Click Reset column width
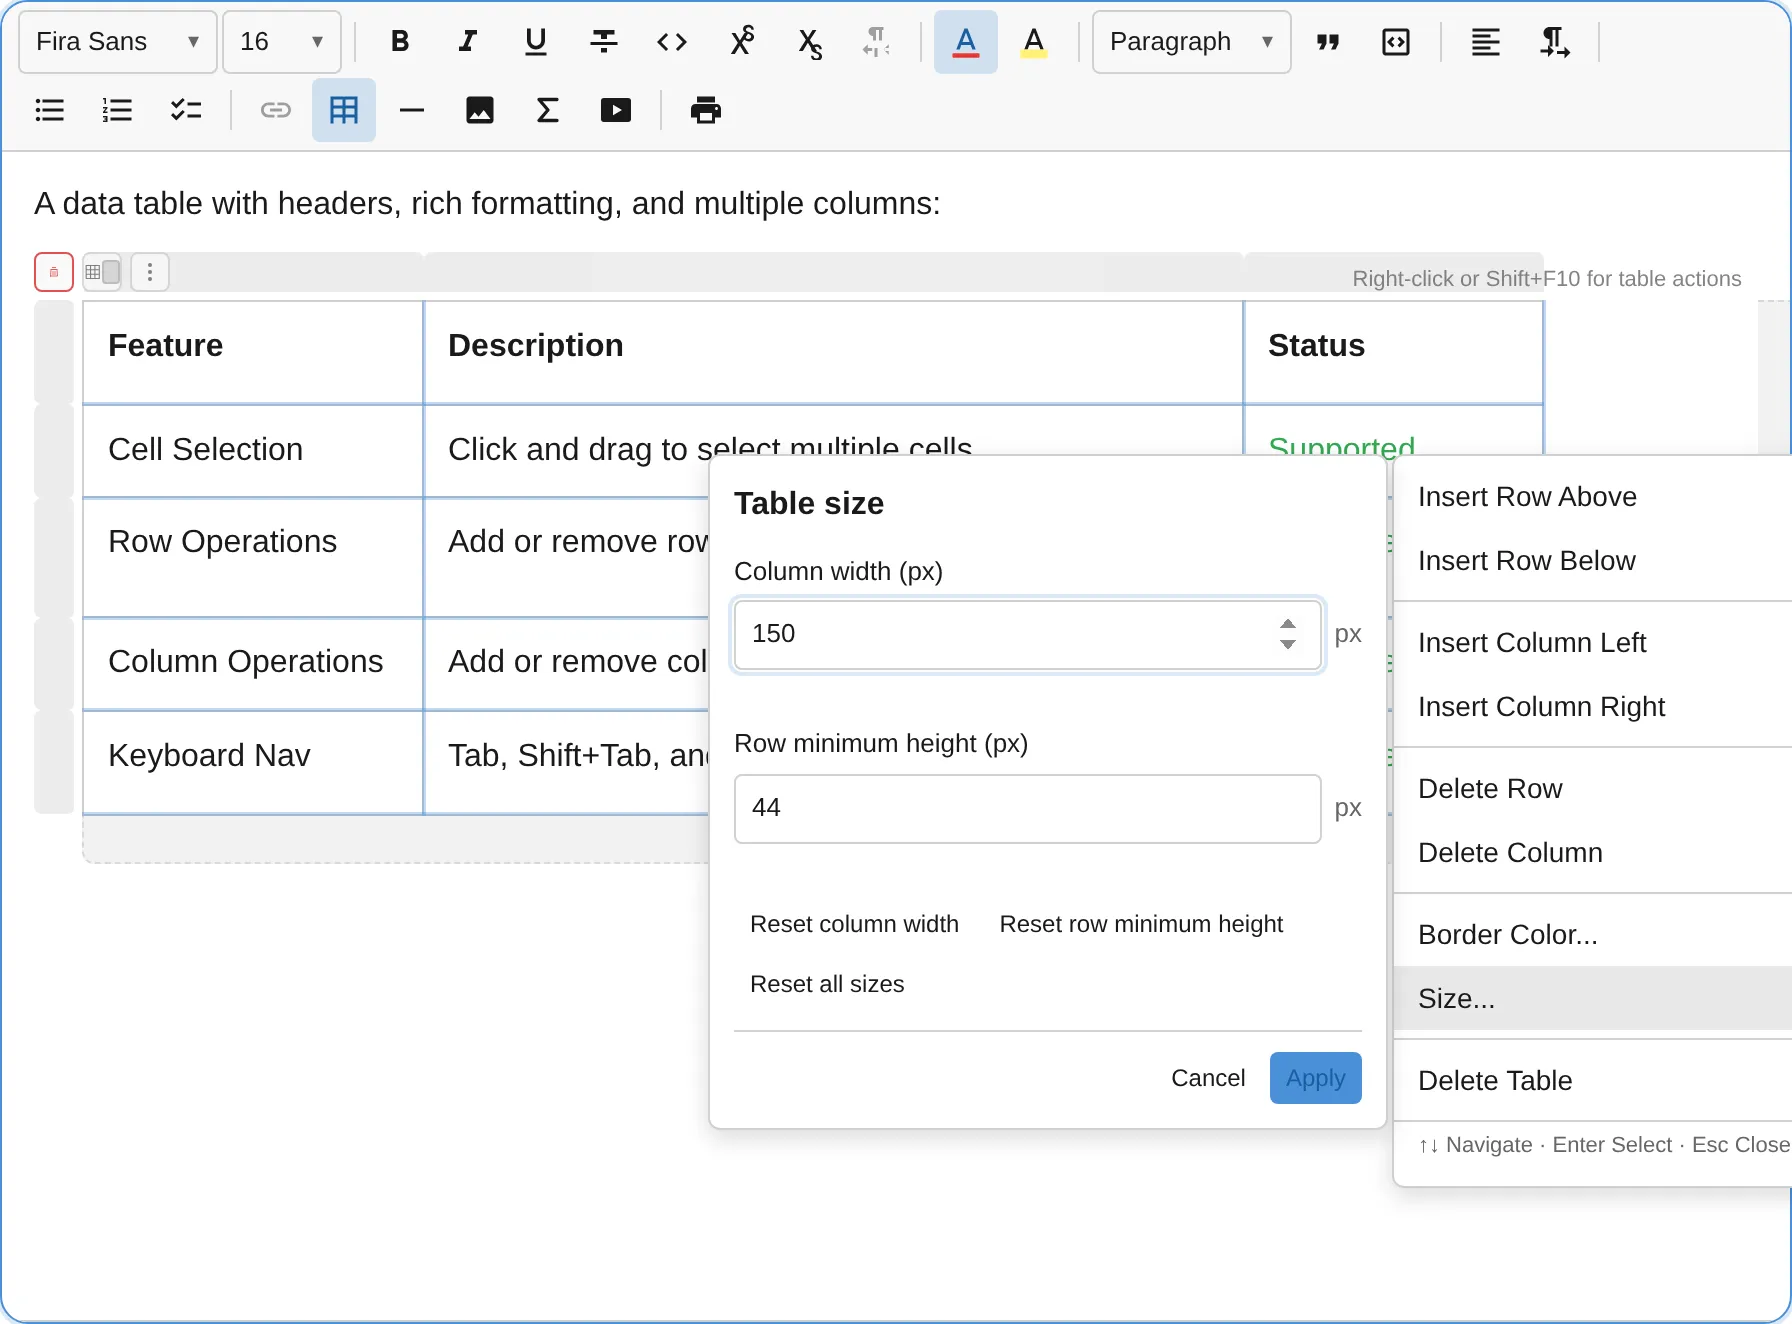The image size is (1792, 1324). pyautogui.click(x=854, y=924)
